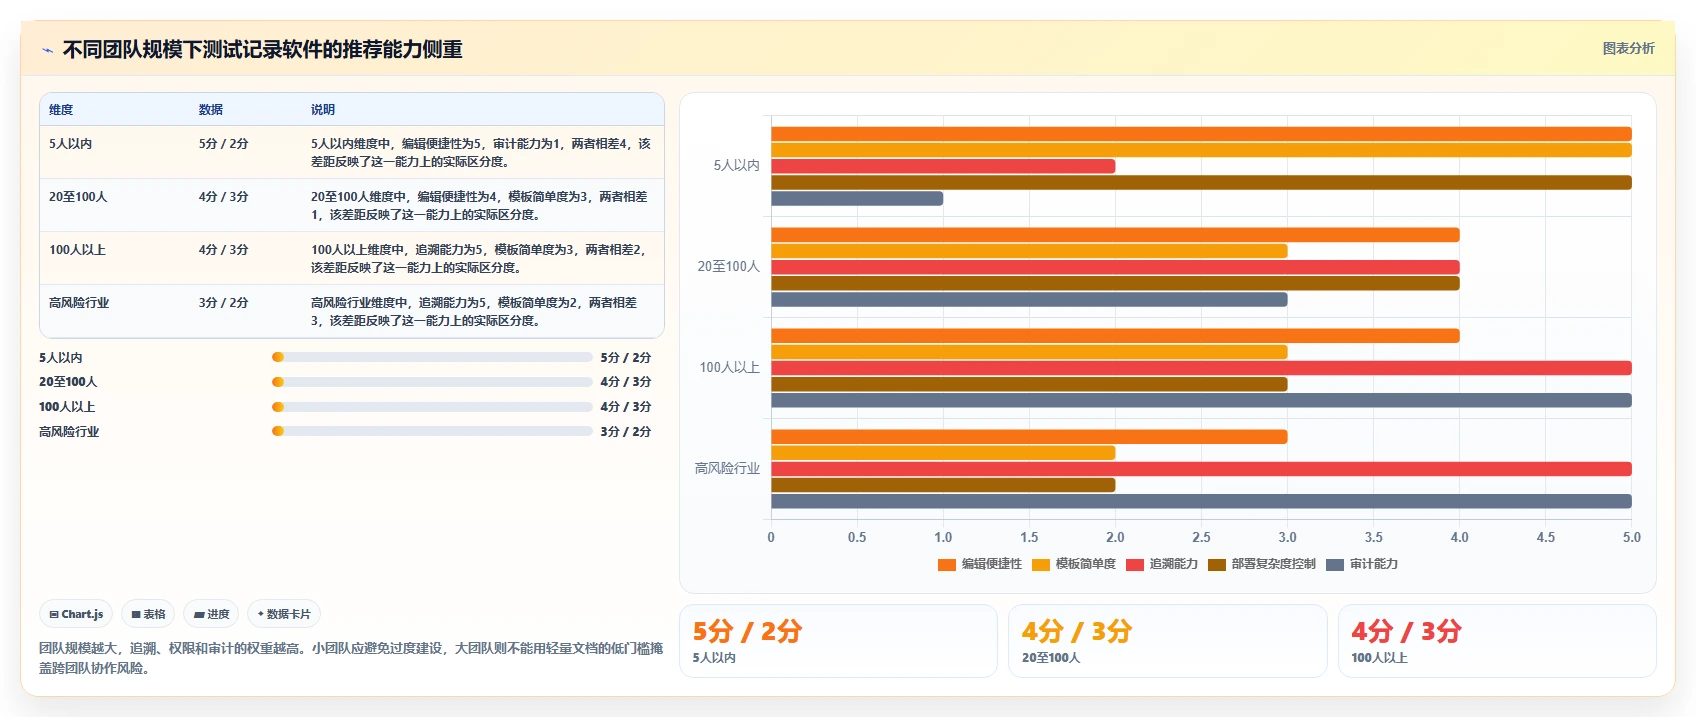Click the 100人以上 progress bar
Viewport: 1696px width, 717px height.
(432, 407)
